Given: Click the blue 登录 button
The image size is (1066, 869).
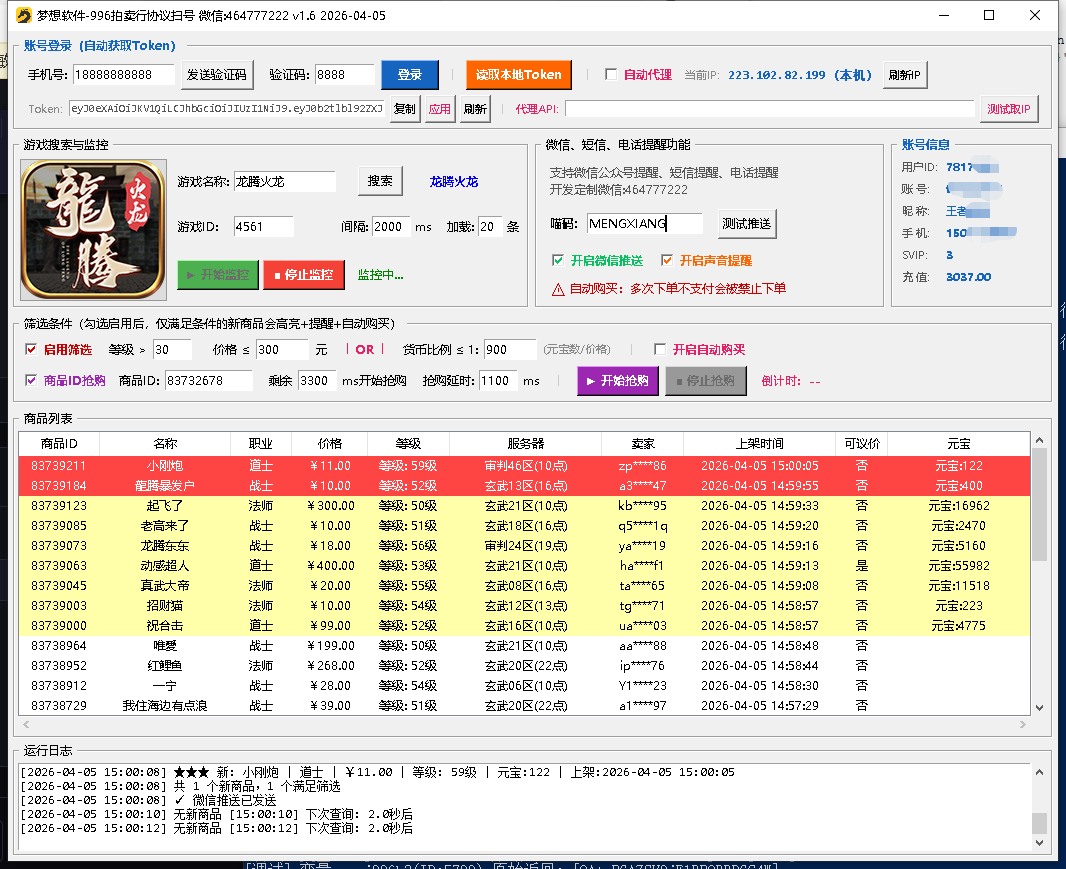Looking at the screenshot, I should tap(409, 75).
